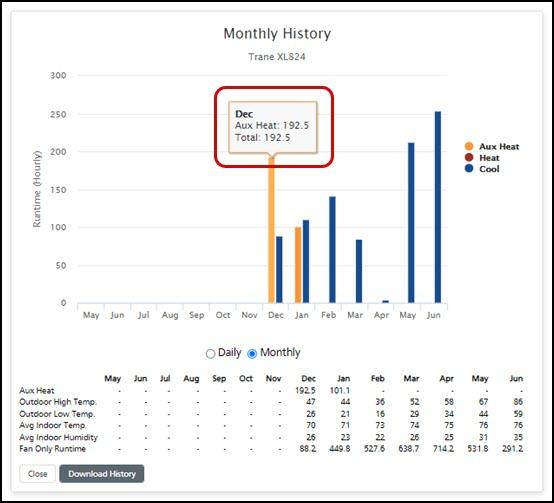554x503 pixels.
Task: Toggle Aux Heat series in legend
Action: tap(492, 146)
